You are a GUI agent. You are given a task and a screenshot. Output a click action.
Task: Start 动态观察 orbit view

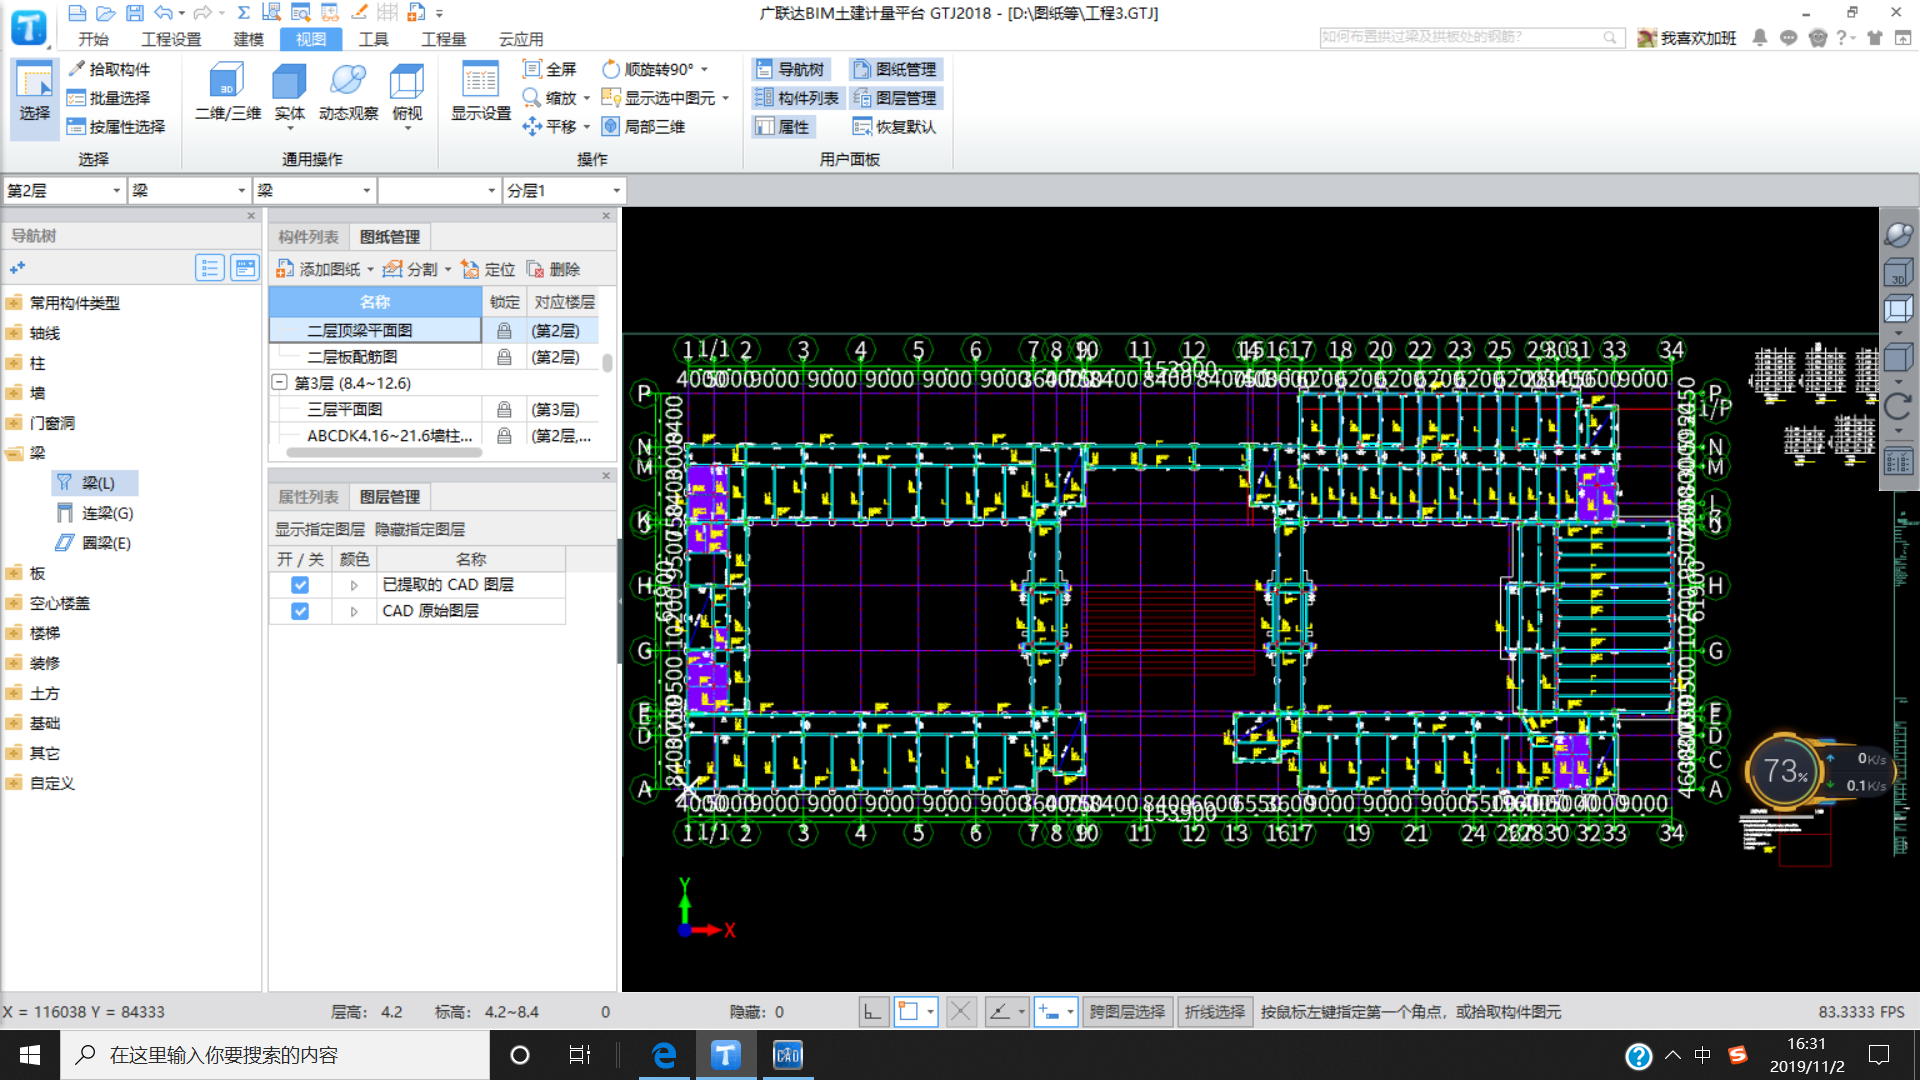click(x=348, y=94)
